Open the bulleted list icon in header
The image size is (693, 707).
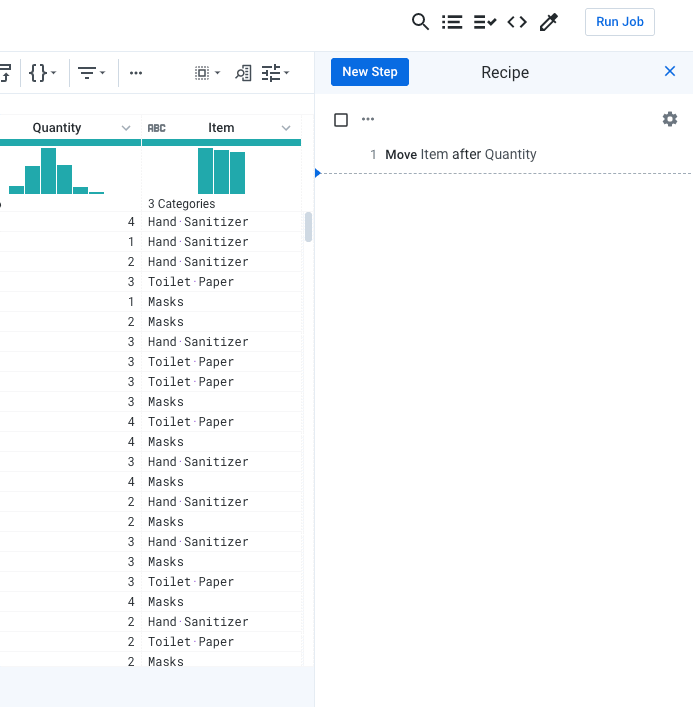point(452,22)
